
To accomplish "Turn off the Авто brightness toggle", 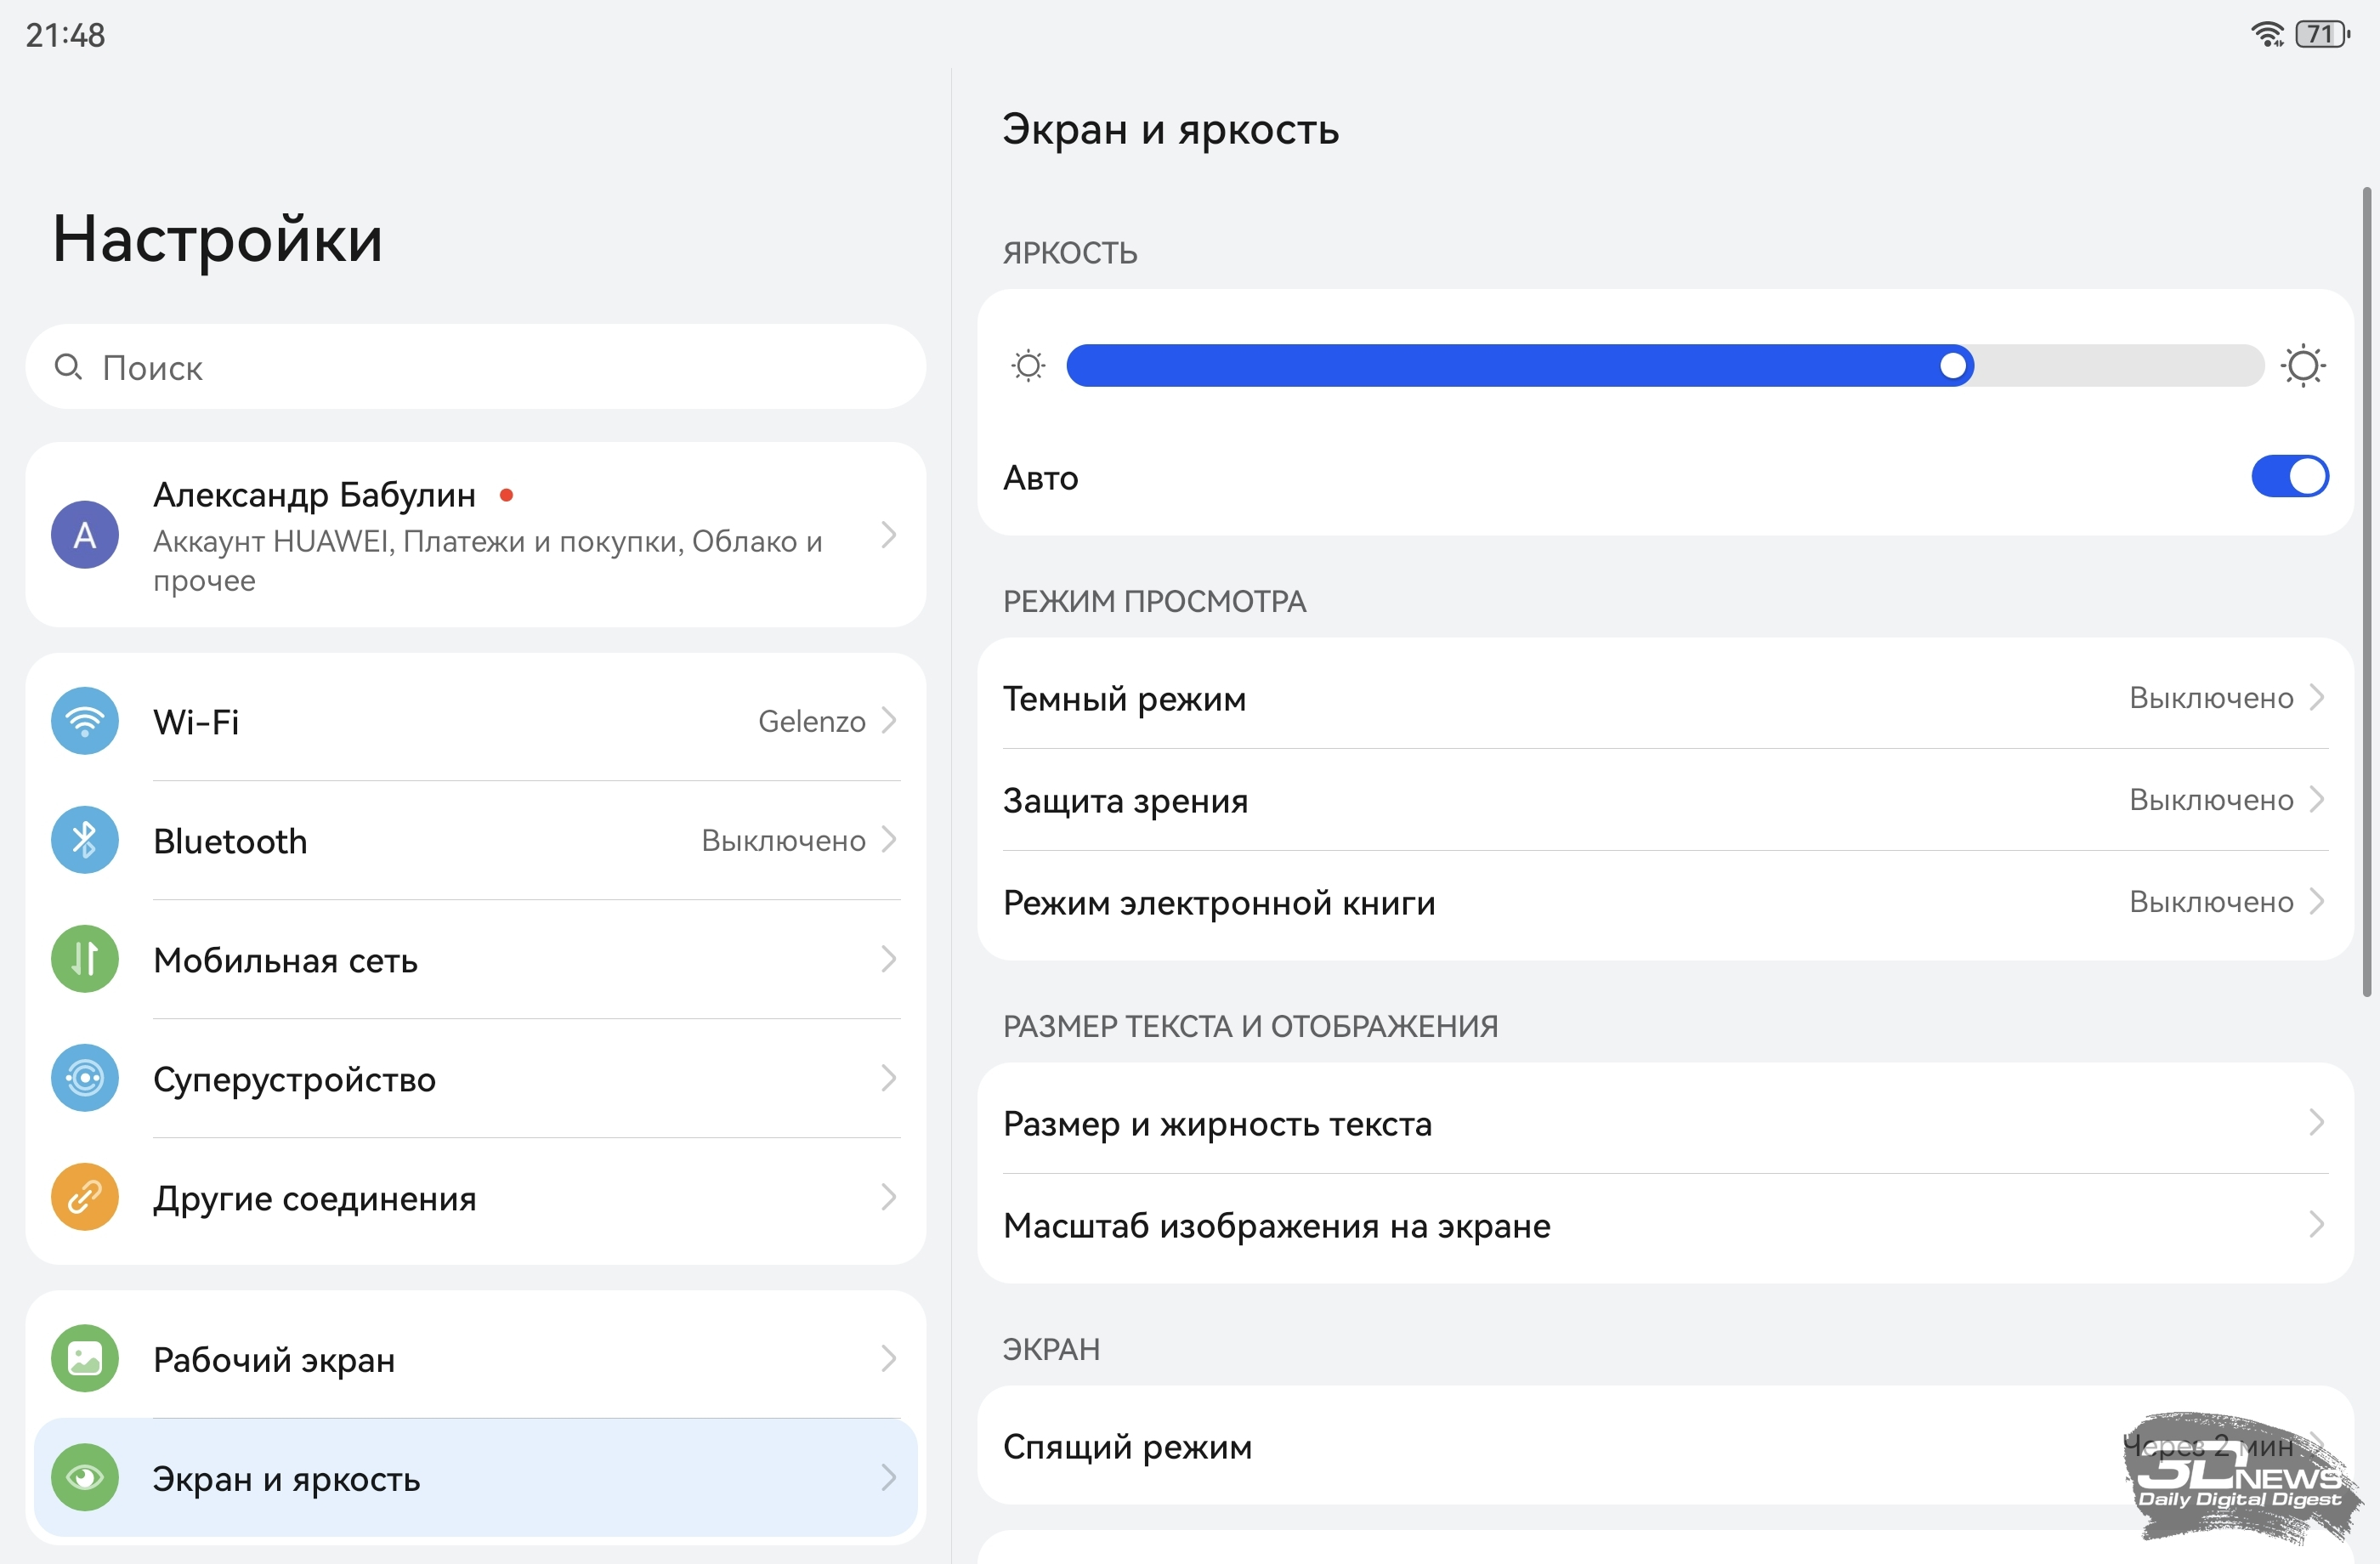I will coord(2289,477).
